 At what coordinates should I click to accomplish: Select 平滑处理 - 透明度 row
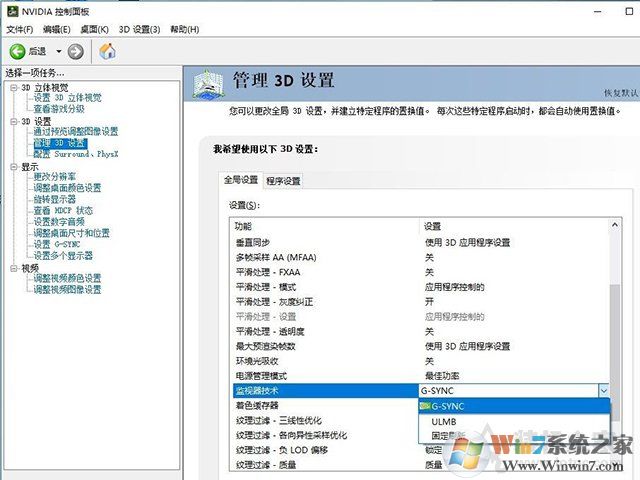tap(420, 331)
